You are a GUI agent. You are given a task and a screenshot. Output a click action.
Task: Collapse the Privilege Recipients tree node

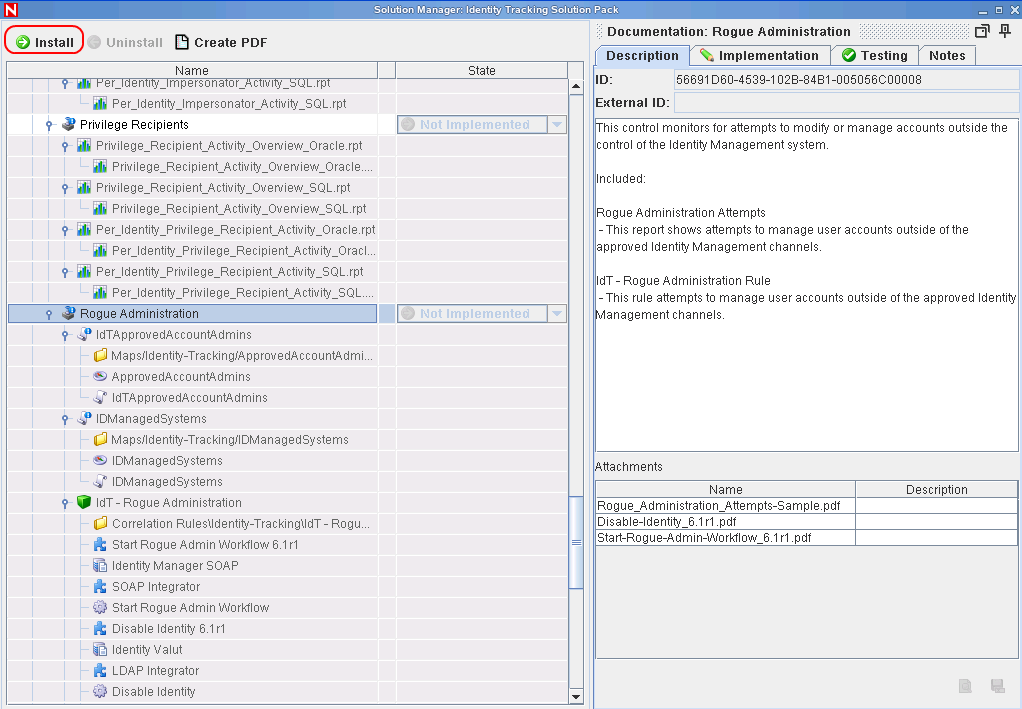pos(49,125)
